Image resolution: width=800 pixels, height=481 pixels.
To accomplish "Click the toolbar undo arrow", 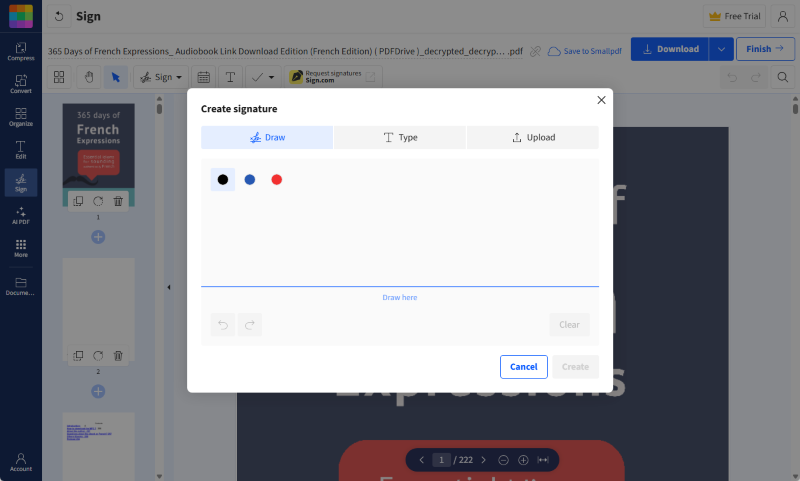I will (732, 77).
